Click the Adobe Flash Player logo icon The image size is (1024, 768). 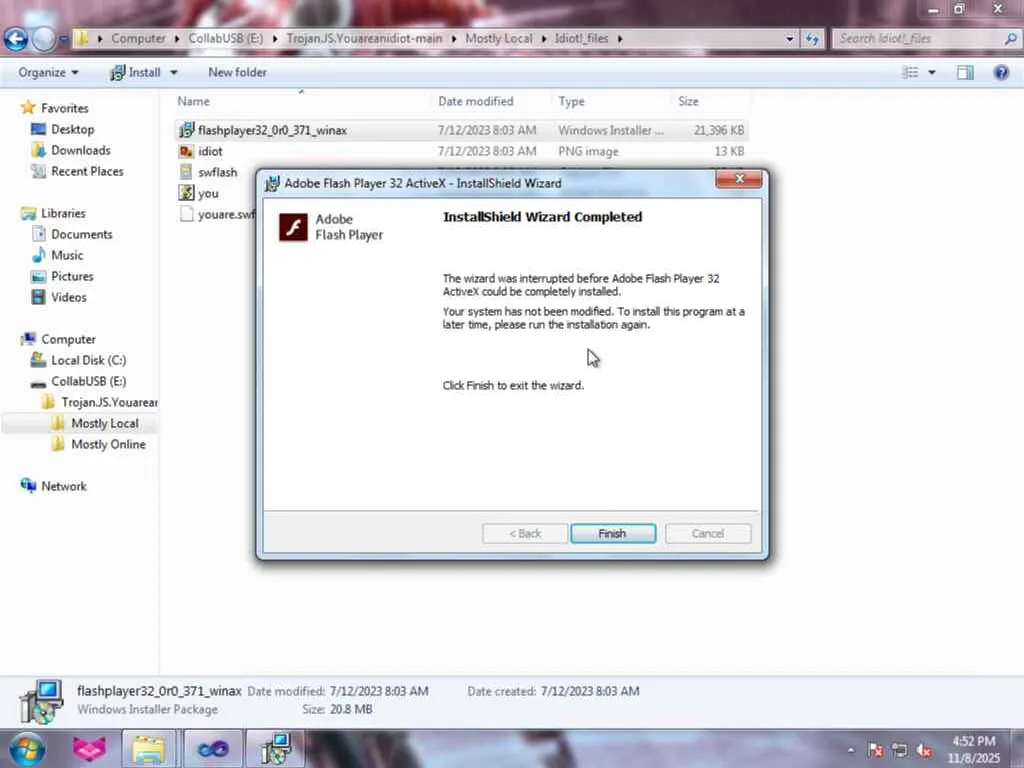[293, 227]
